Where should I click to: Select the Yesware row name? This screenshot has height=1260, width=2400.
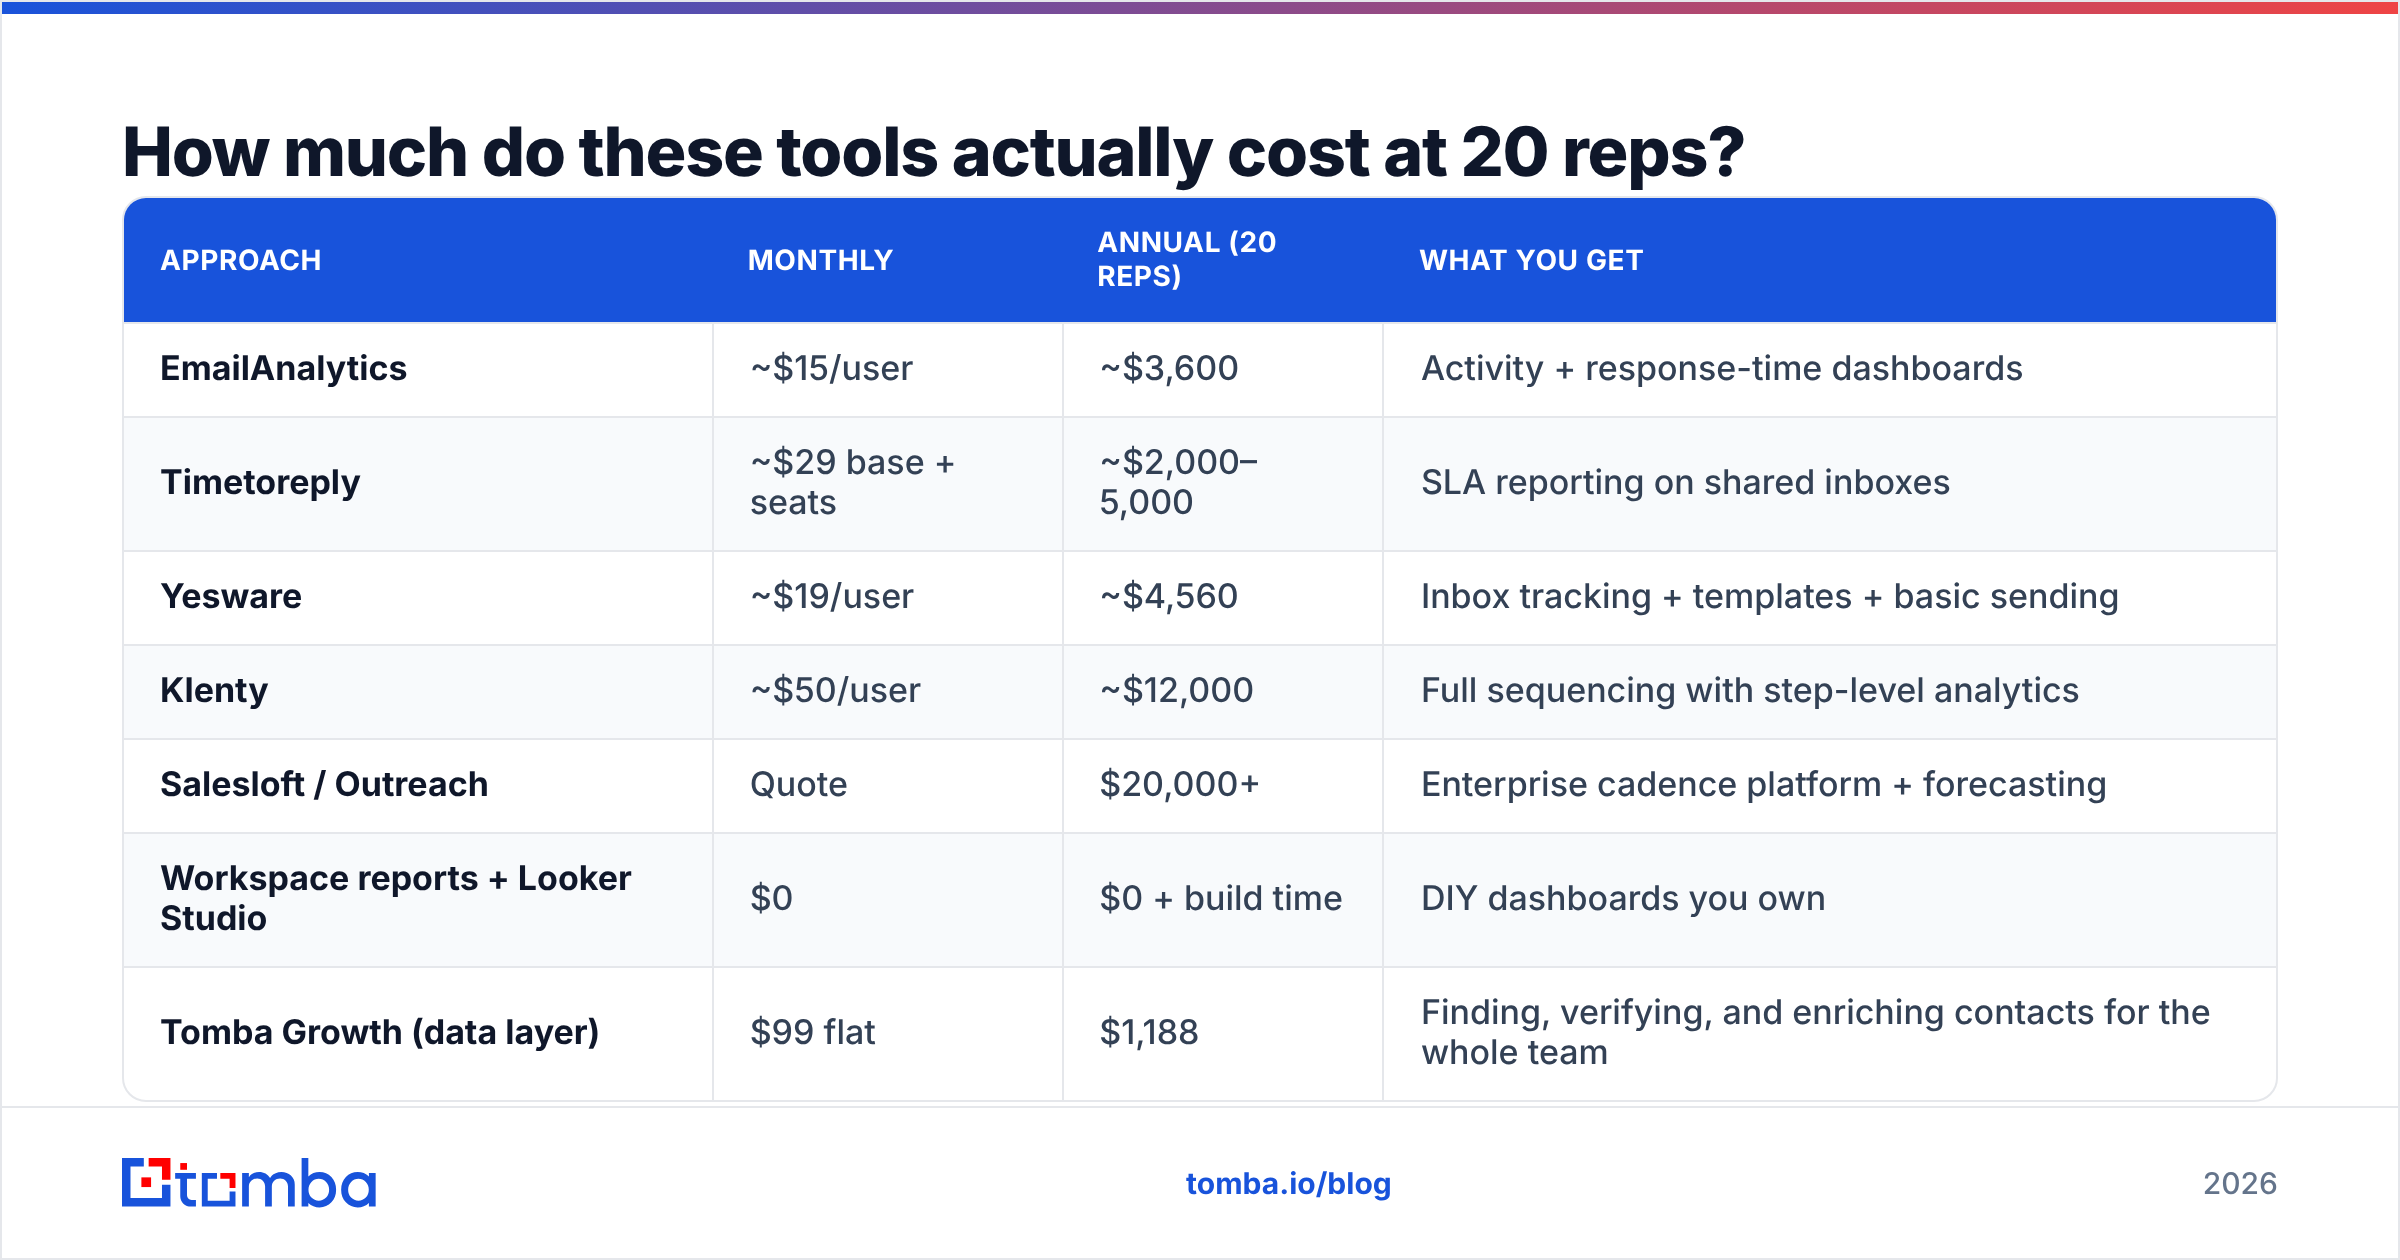point(231,597)
